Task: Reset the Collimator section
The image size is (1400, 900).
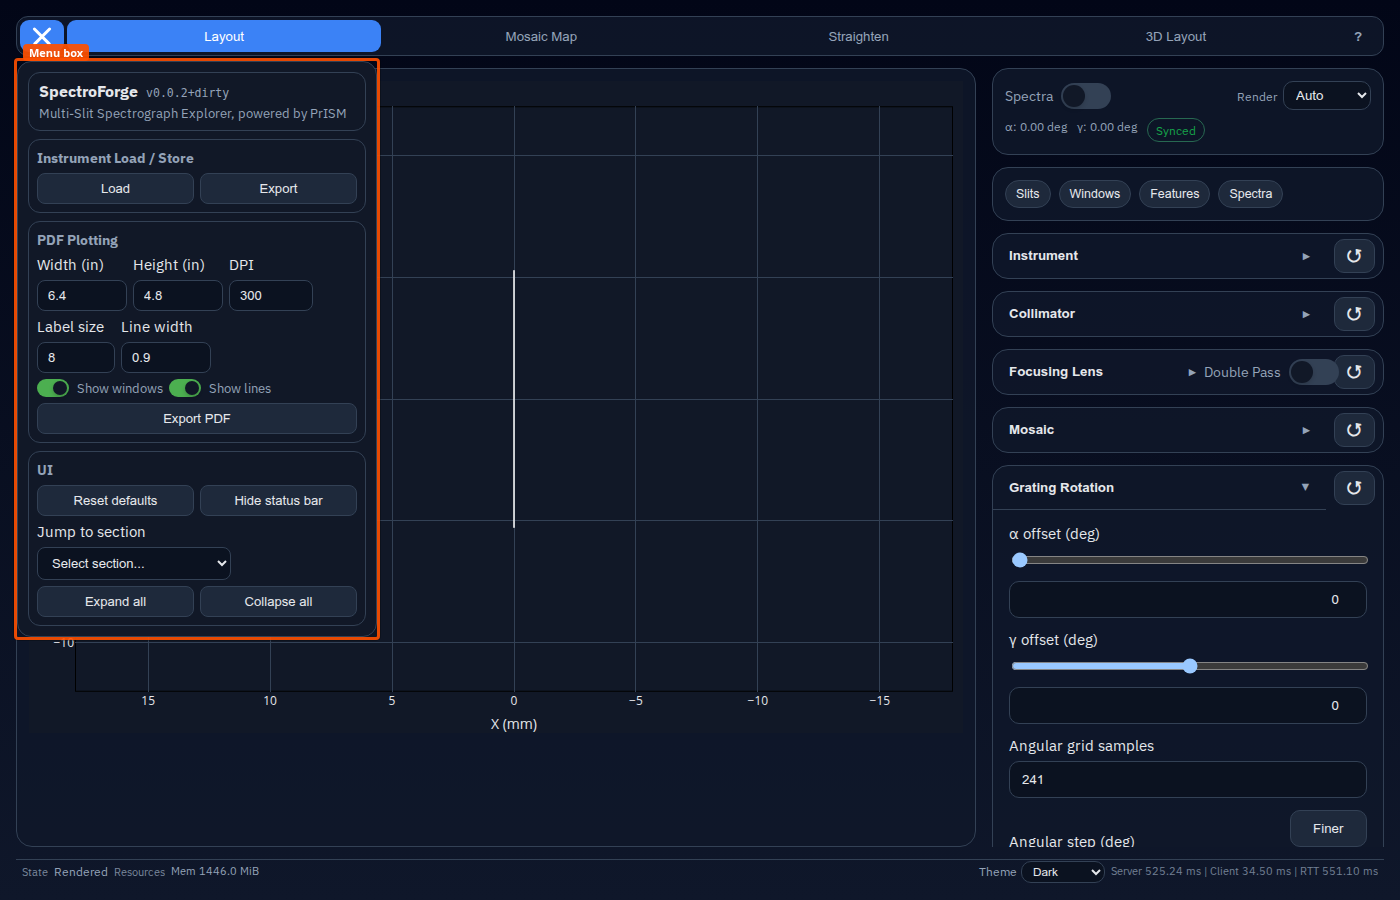Action: [x=1354, y=314]
